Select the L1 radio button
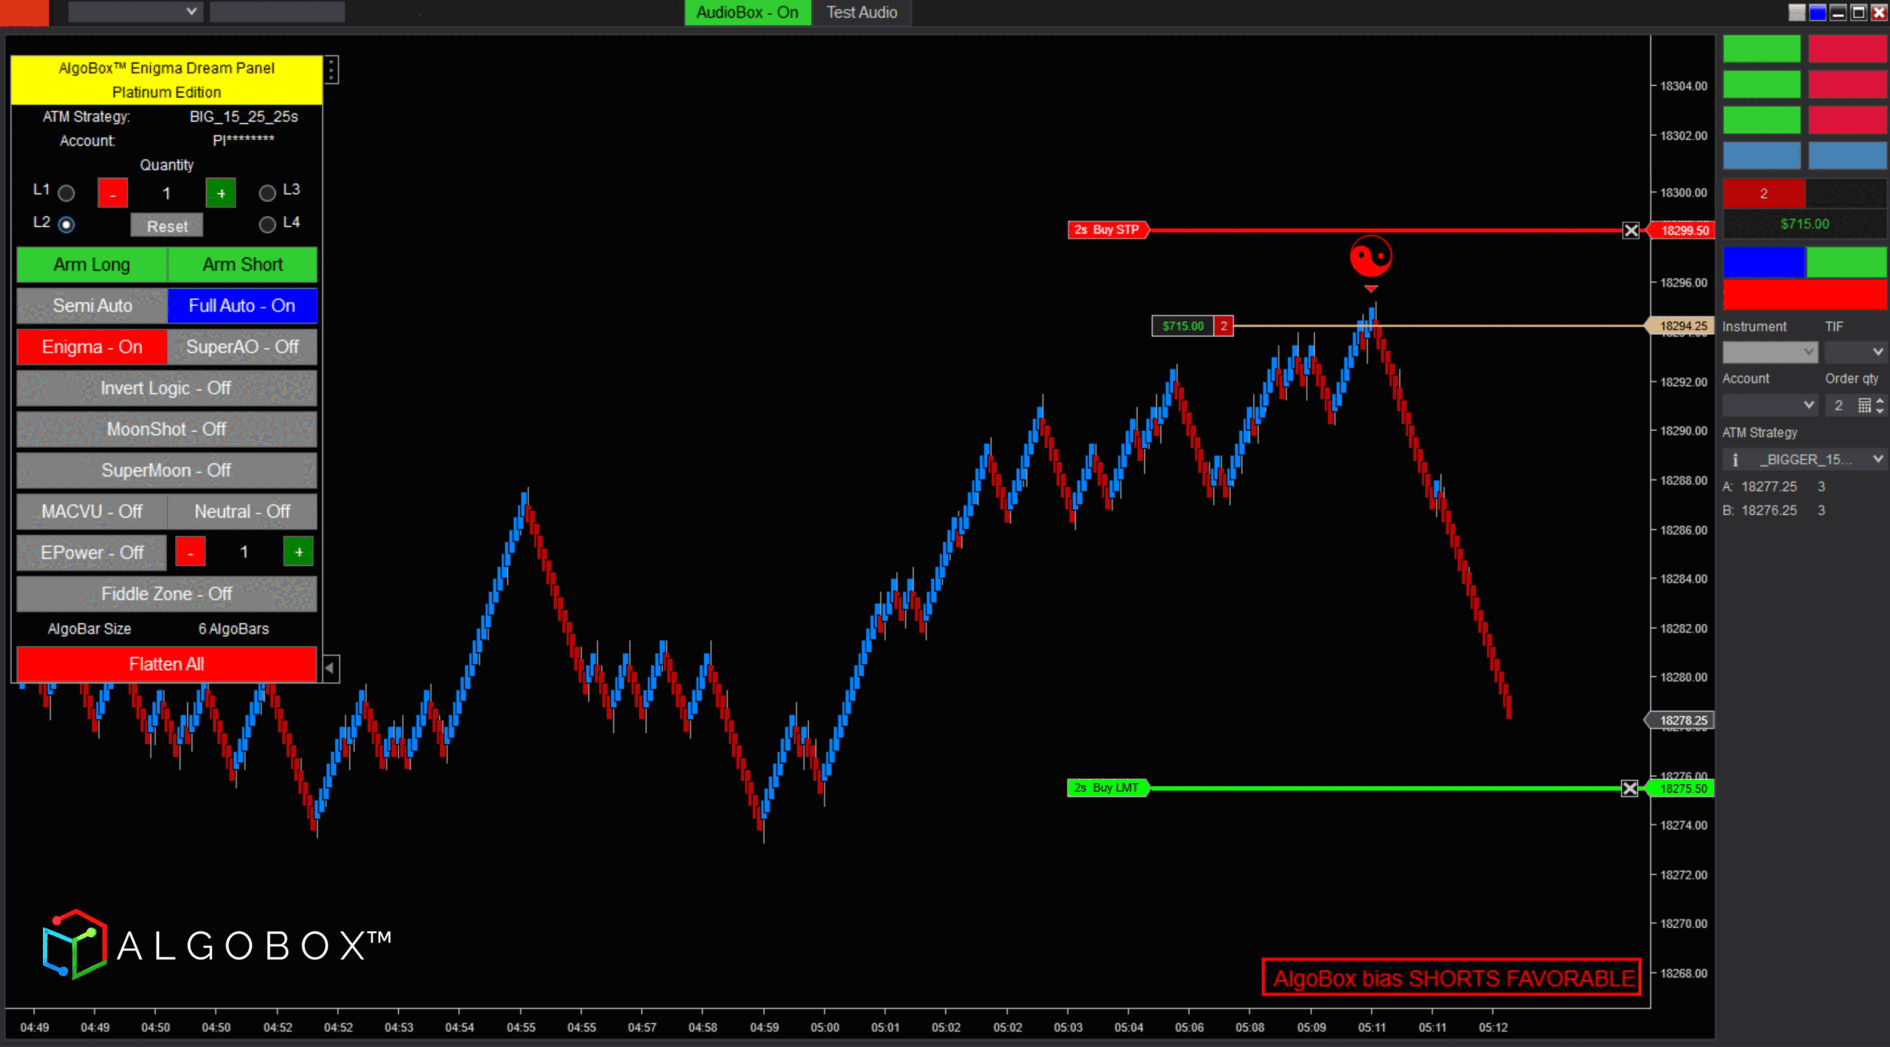1890x1047 pixels. [x=66, y=193]
